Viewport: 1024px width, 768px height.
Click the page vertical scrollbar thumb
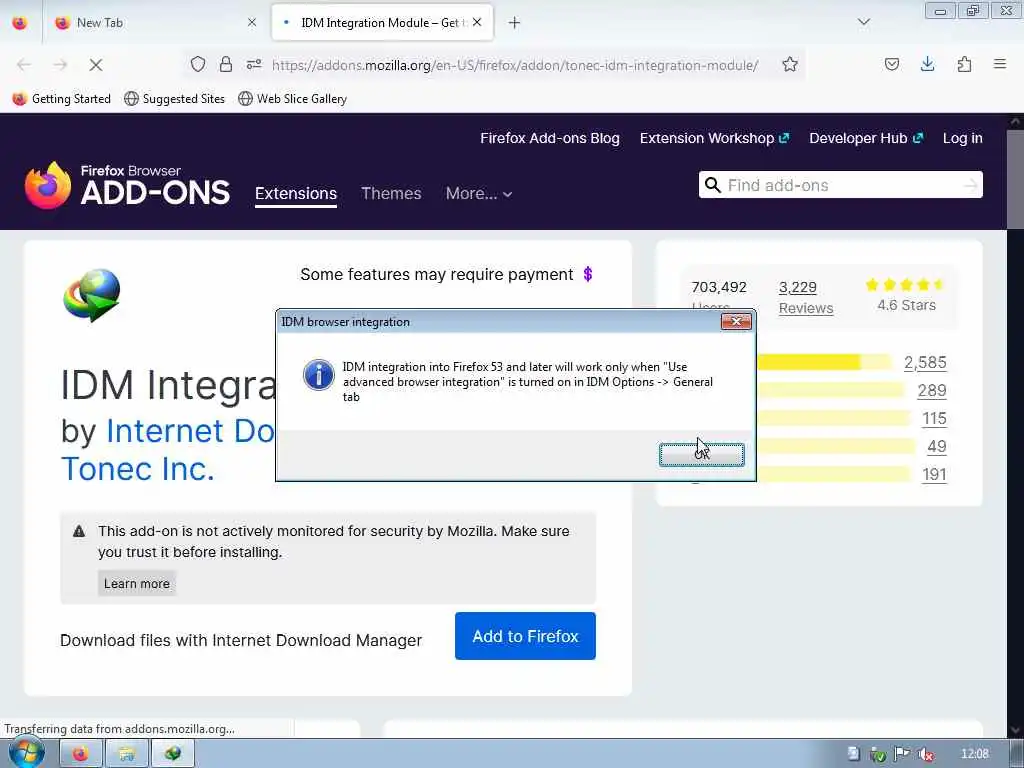point(1016,178)
